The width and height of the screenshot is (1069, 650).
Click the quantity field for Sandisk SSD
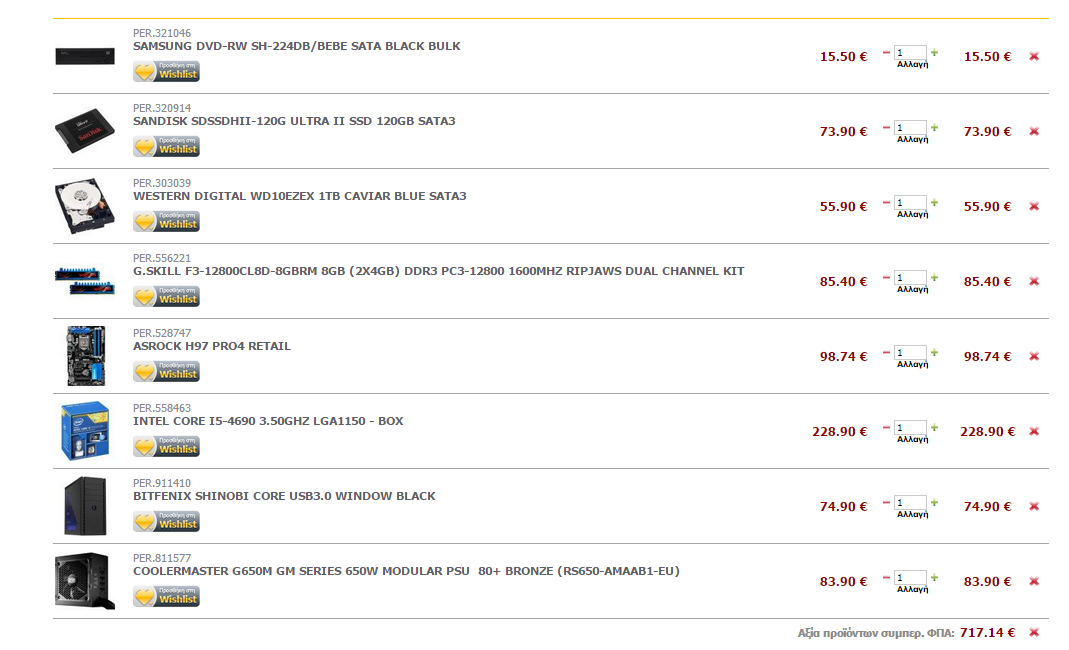coord(910,128)
